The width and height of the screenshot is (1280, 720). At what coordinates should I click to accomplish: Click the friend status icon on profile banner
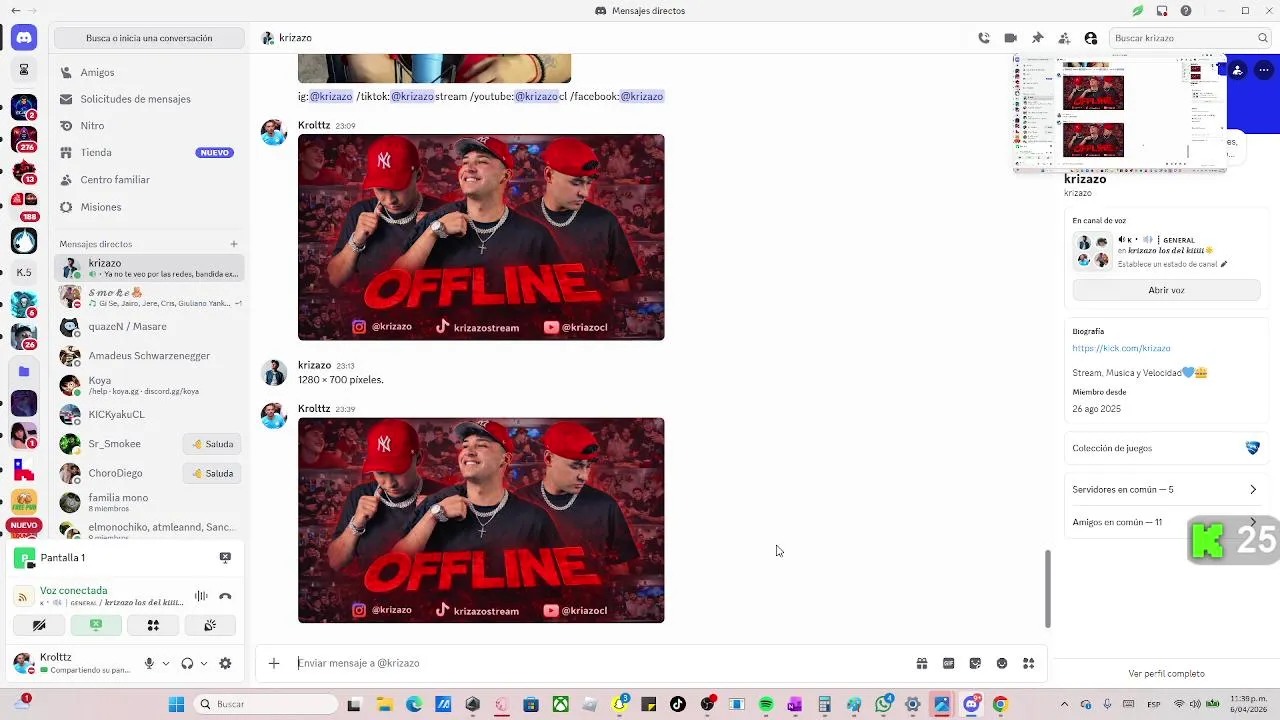[x=1238, y=70]
